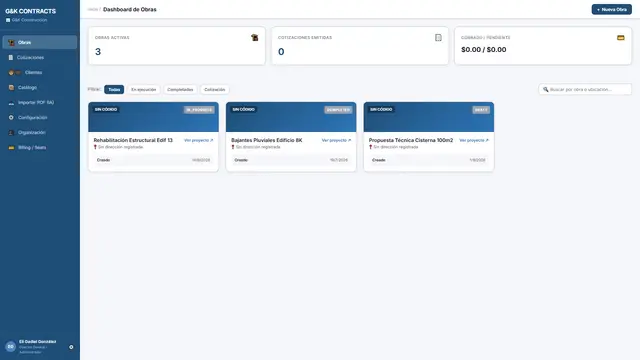This screenshot has height=360, width=640.
Task: Click the Billing / Seats card icon
Action: click(x=11, y=148)
